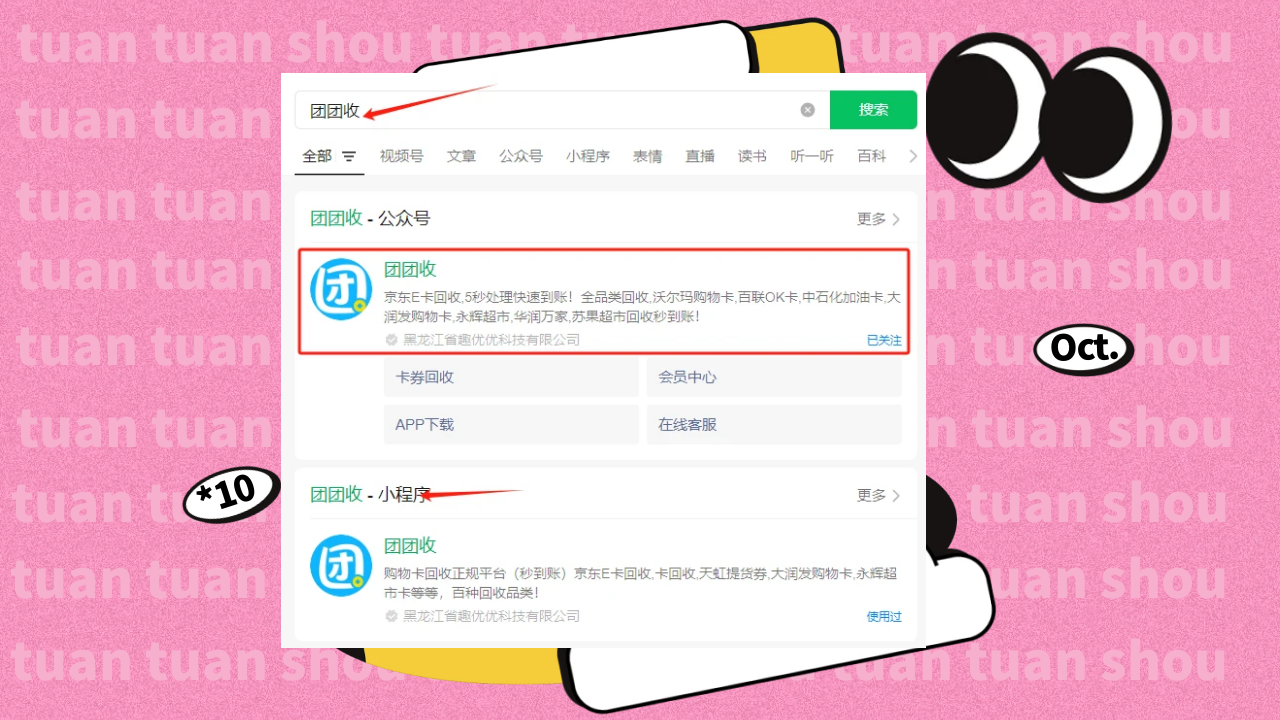Click the verified badge in the 小程序 result
The height and width of the screenshot is (720, 1280).
(x=392, y=616)
